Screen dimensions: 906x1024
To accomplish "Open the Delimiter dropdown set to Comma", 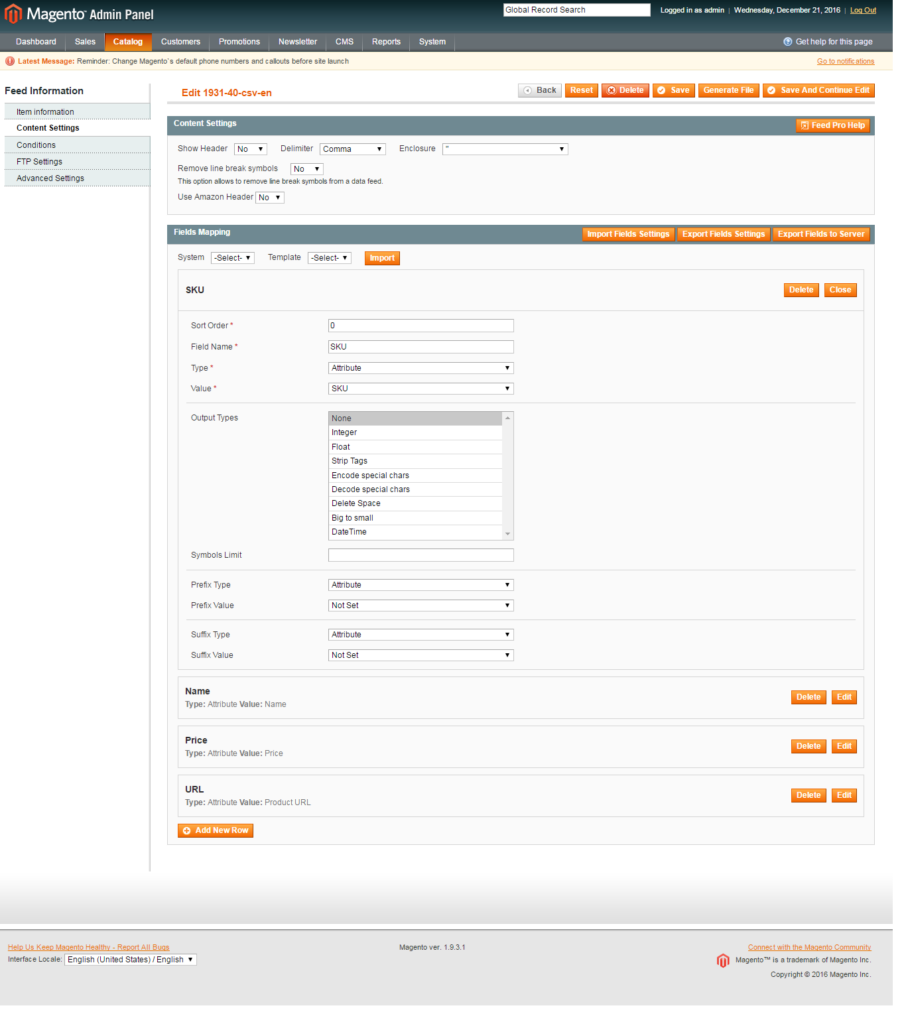I will pos(352,150).
